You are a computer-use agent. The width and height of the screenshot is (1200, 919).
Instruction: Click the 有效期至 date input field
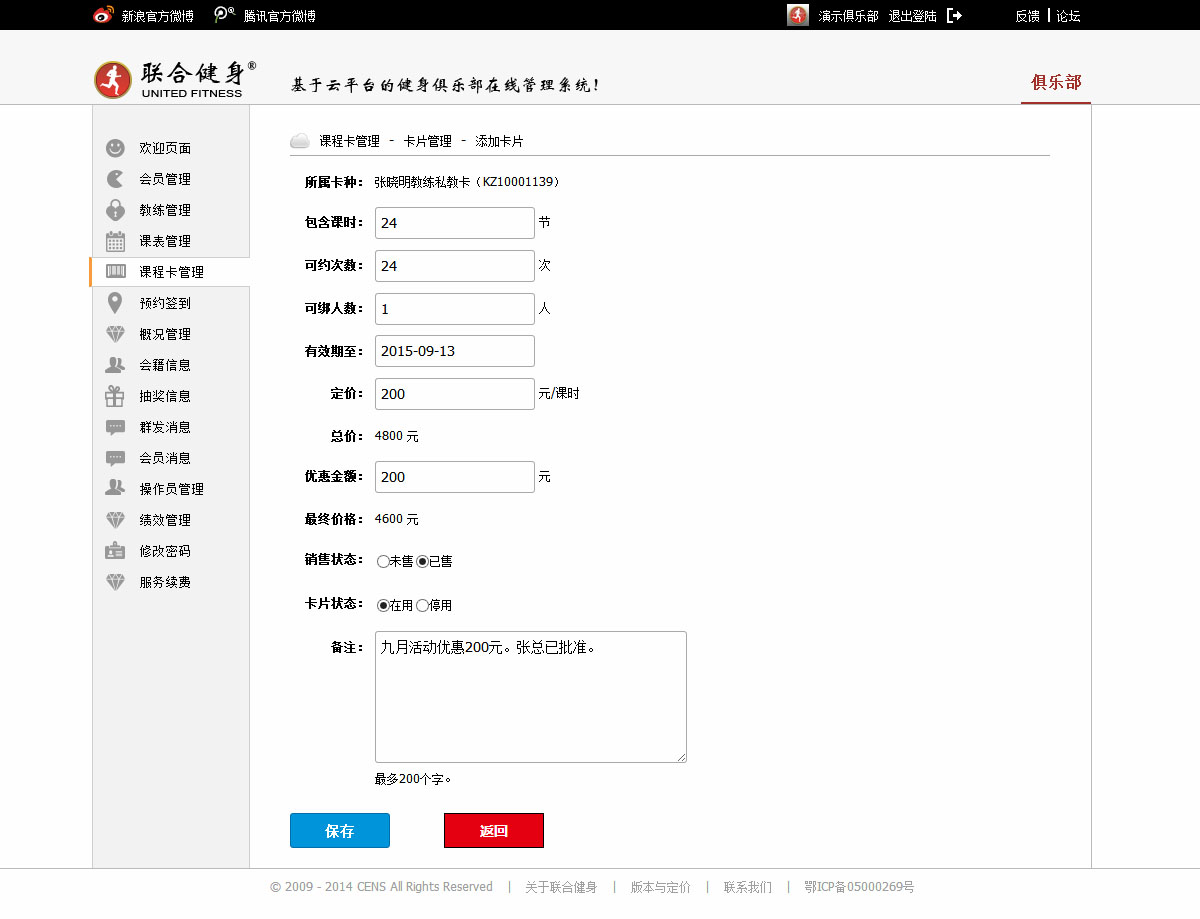click(x=455, y=351)
